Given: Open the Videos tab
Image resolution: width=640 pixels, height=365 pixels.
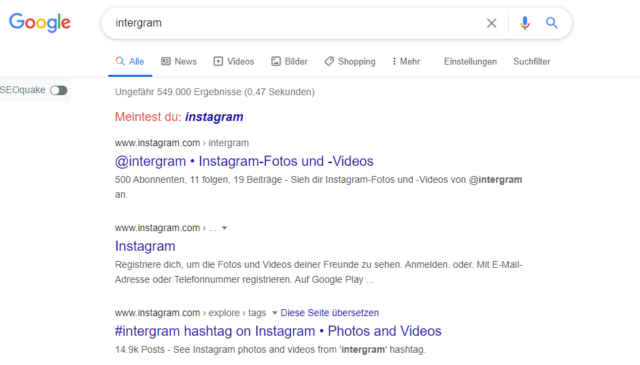Looking at the screenshot, I should click(x=234, y=62).
